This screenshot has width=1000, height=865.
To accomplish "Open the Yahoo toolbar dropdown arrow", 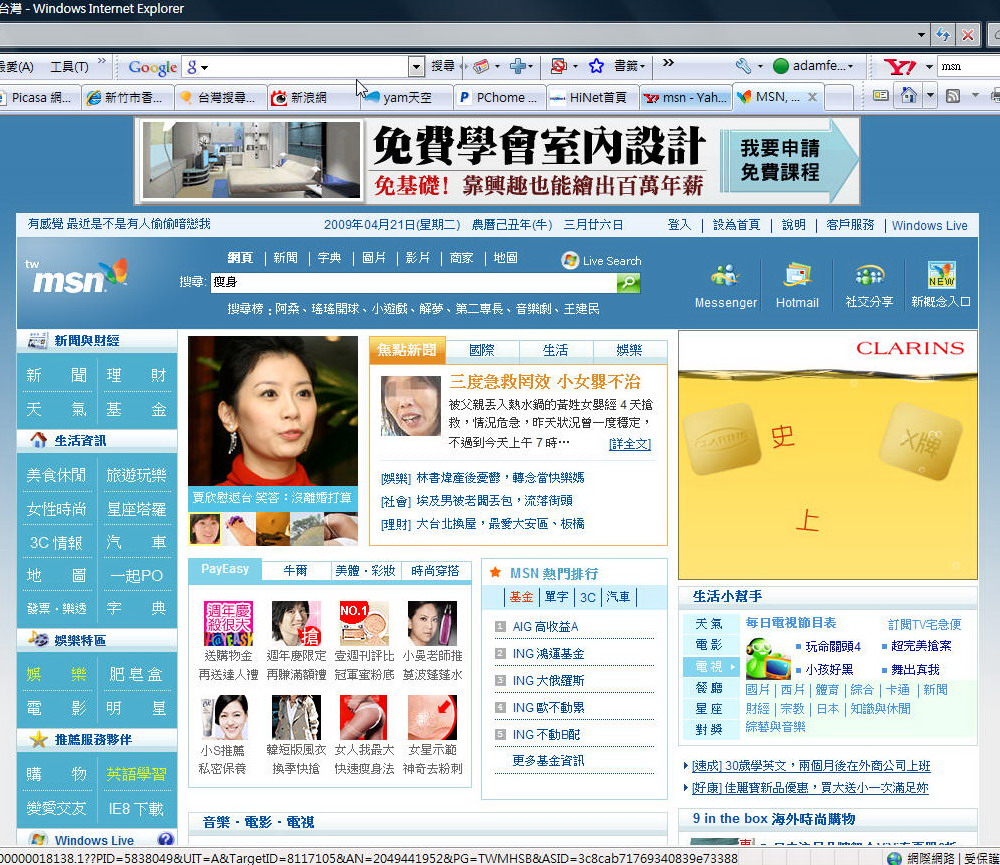I will [929, 66].
